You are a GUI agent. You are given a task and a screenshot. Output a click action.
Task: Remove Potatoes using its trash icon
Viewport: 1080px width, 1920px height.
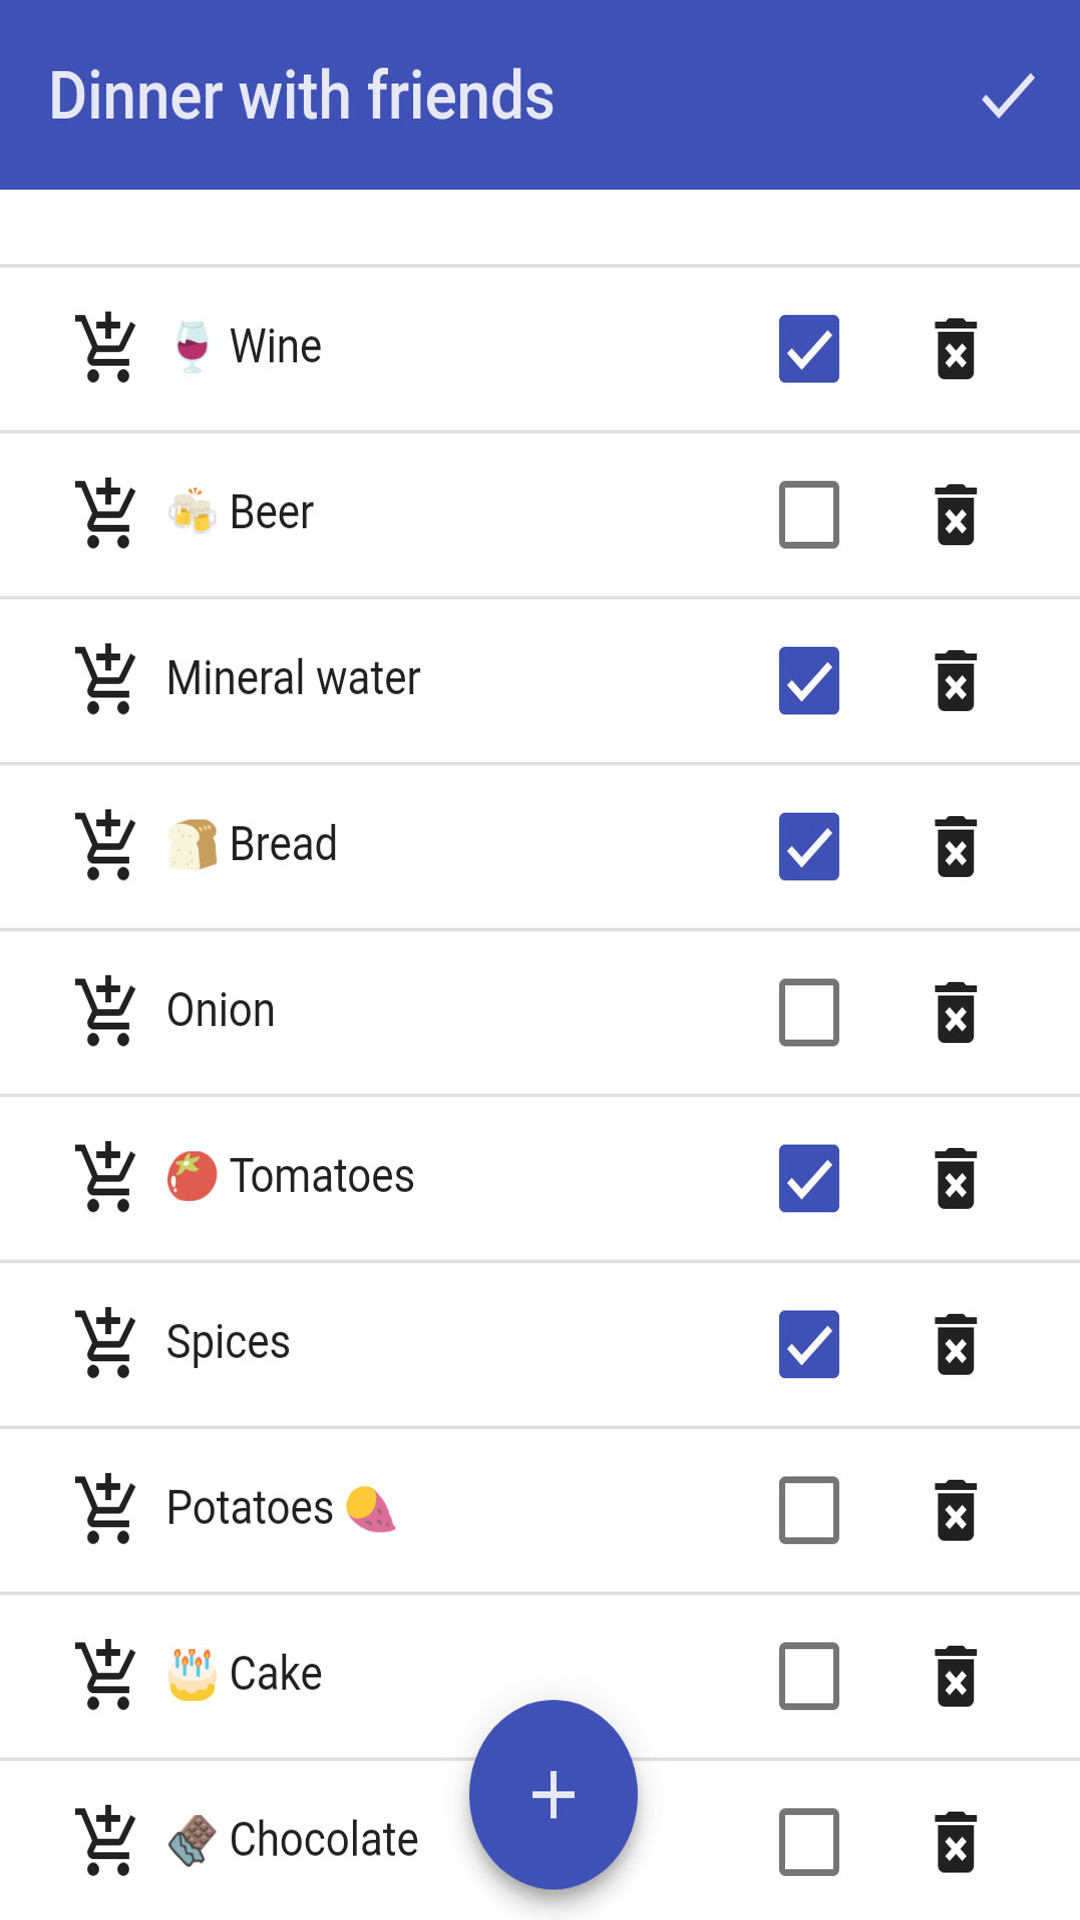956,1511
